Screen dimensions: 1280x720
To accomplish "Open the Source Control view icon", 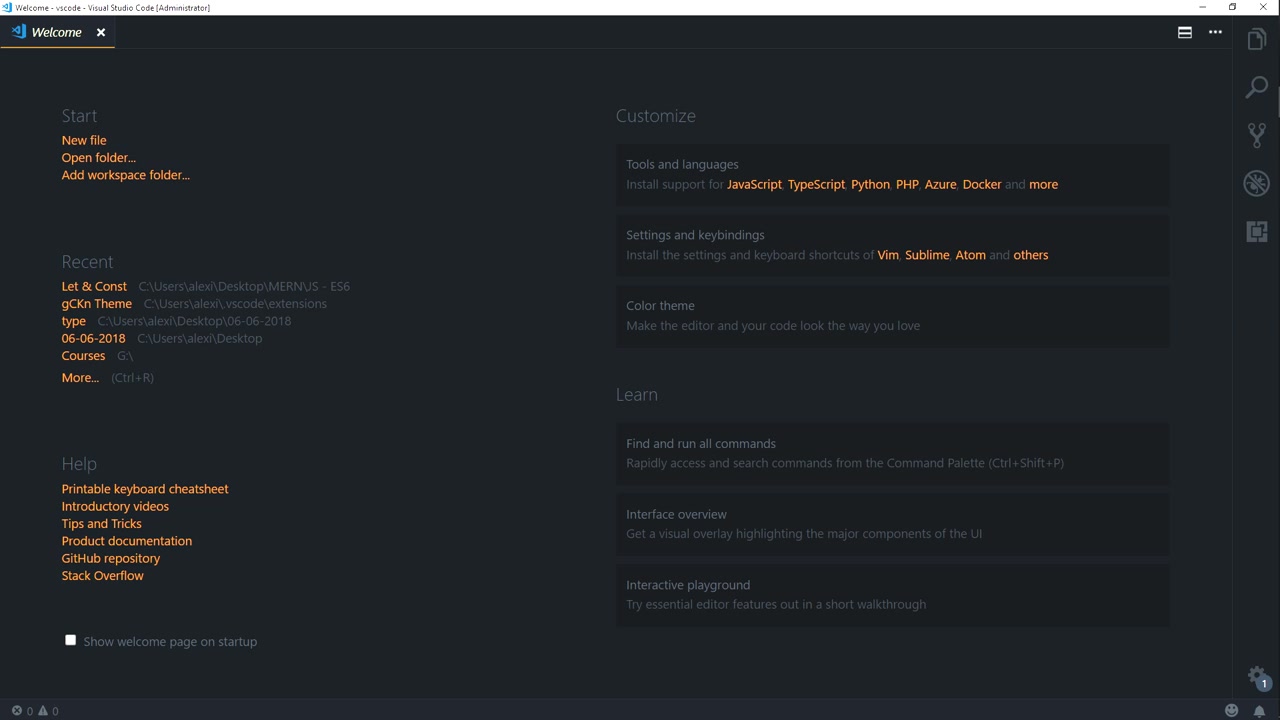I will tap(1257, 135).
